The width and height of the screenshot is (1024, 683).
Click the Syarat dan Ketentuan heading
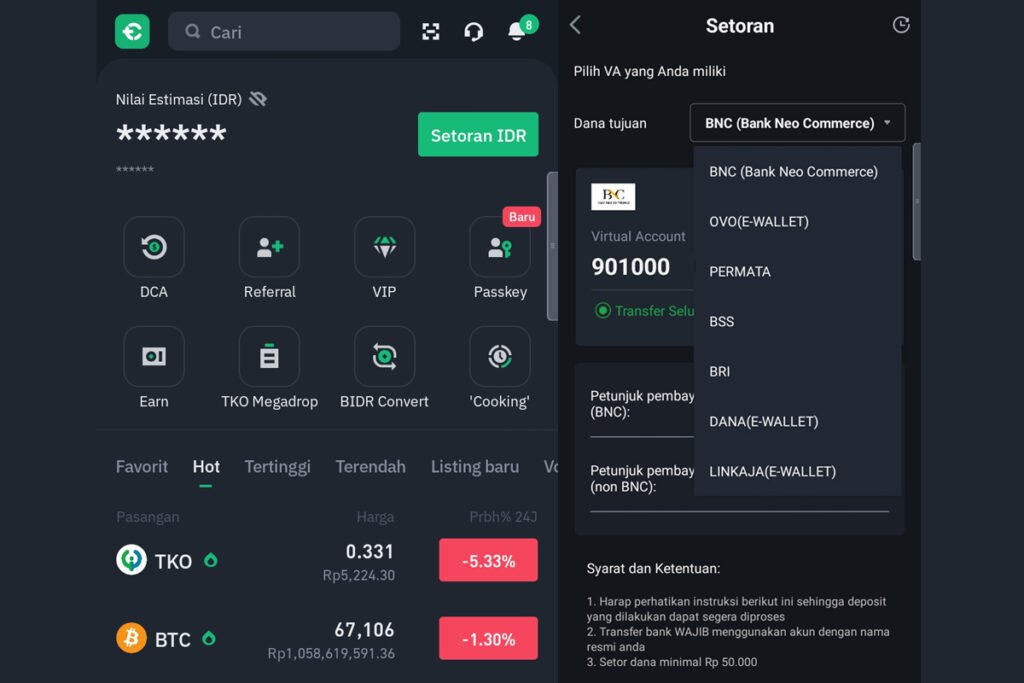[653, 569]
